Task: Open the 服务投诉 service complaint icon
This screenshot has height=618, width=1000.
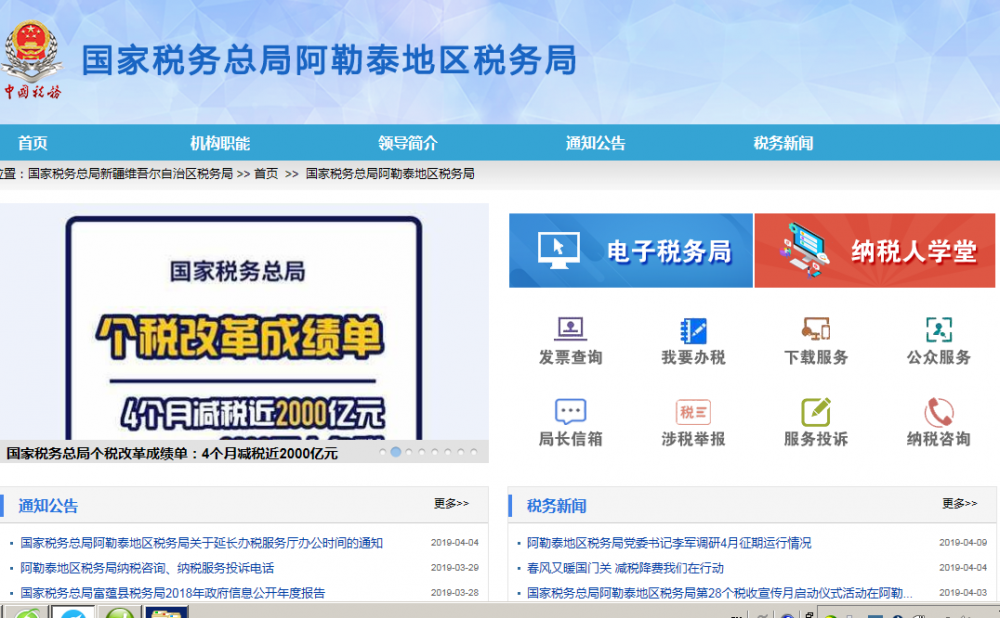Action: click(x=815, y=420)
